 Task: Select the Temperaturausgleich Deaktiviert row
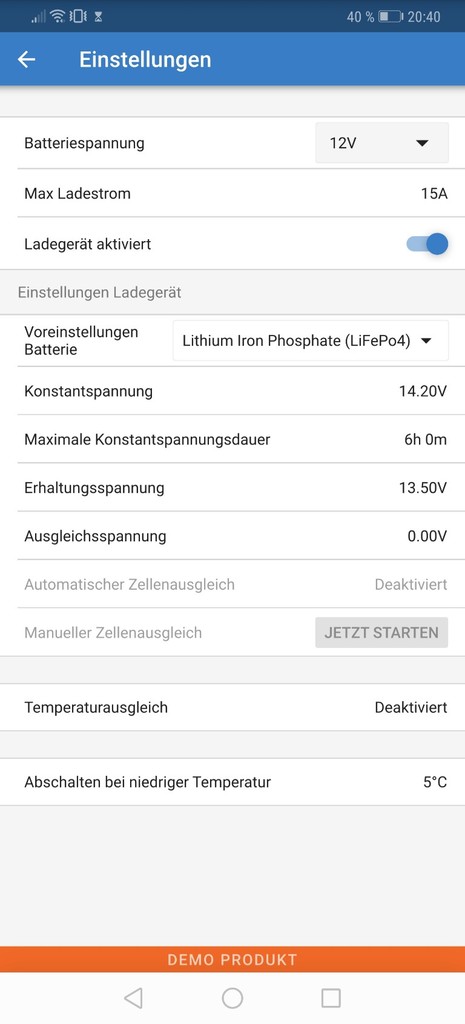pyautogui.click(x=232, y=707)
